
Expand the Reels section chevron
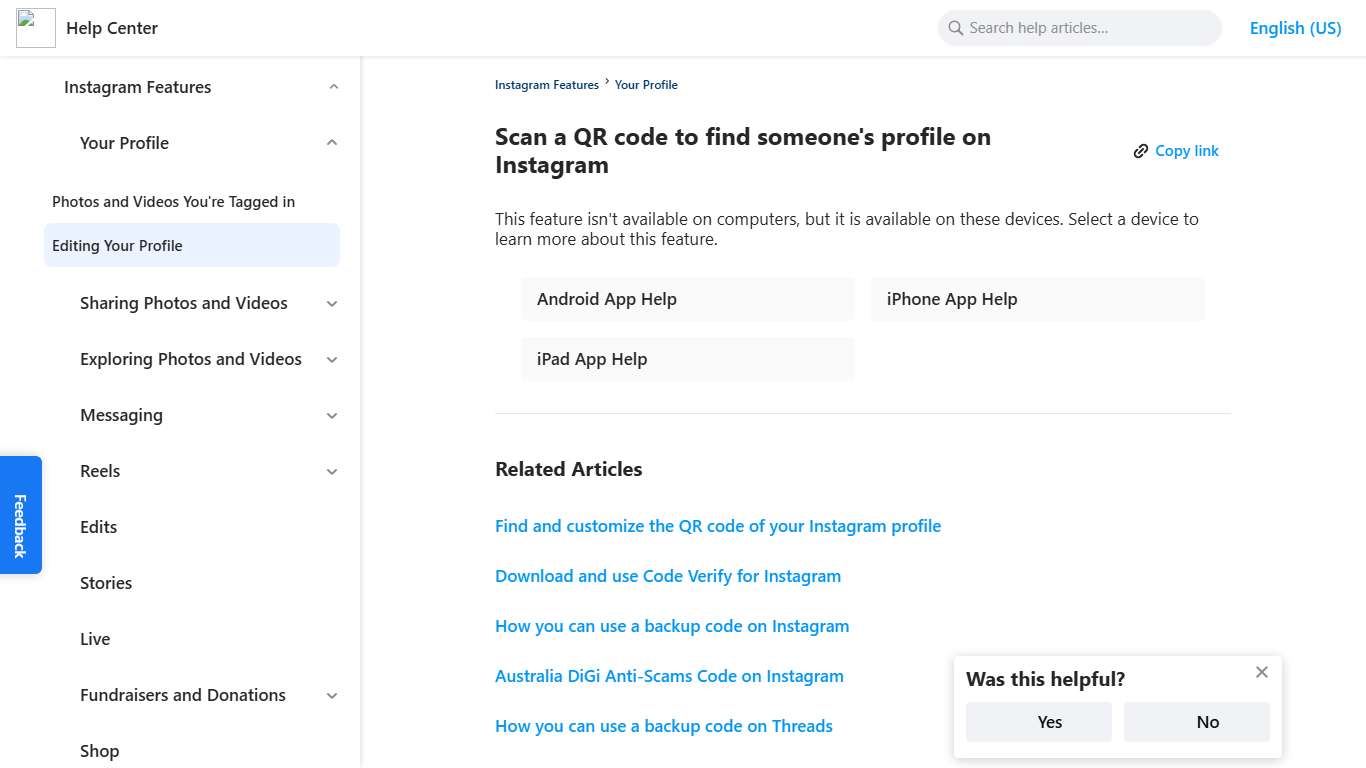(333, 471)
